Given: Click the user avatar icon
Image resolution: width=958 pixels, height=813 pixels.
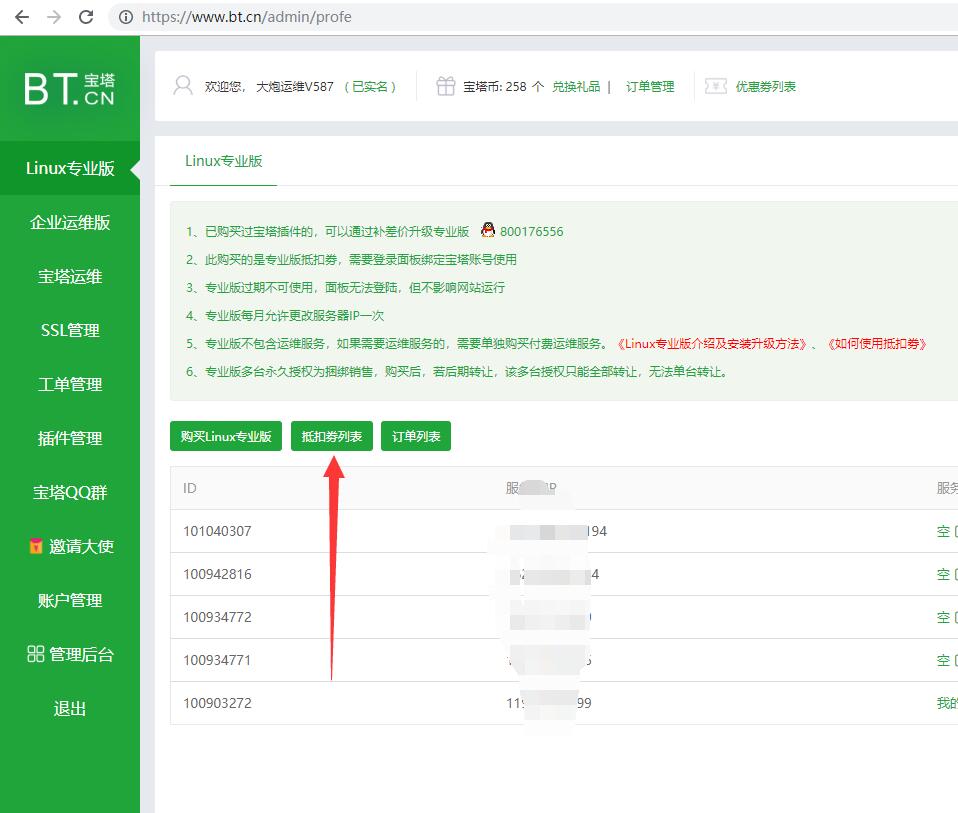Looking at the screenshot, I should tap(183, 86).
